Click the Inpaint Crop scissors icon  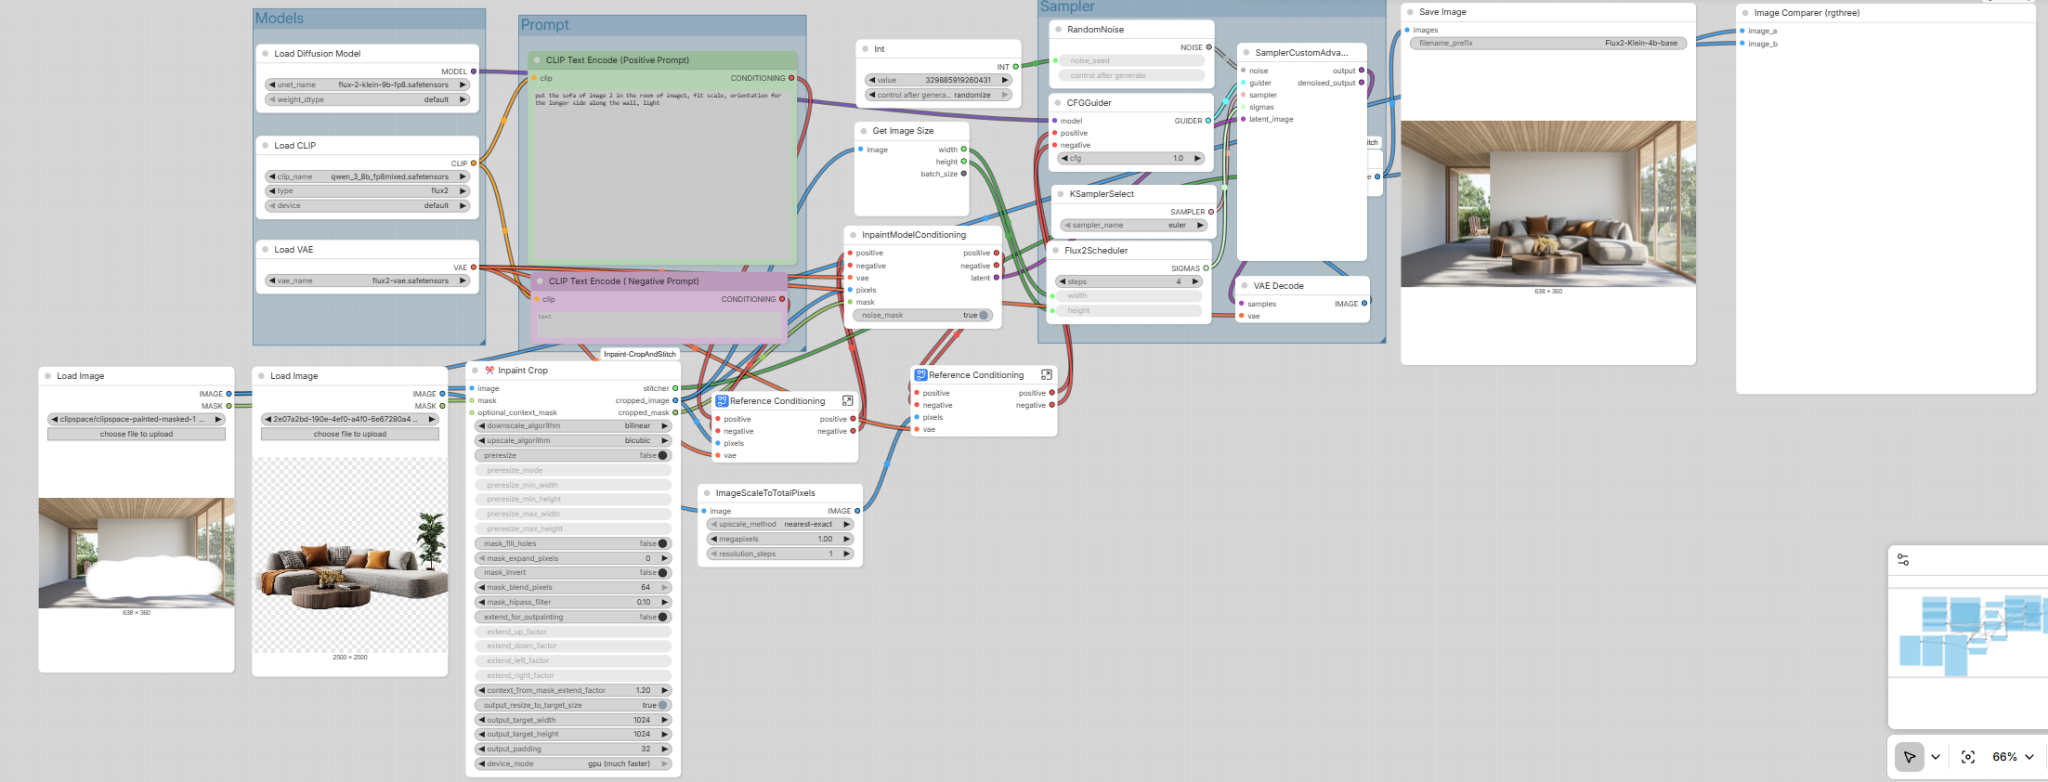[490, 370]
